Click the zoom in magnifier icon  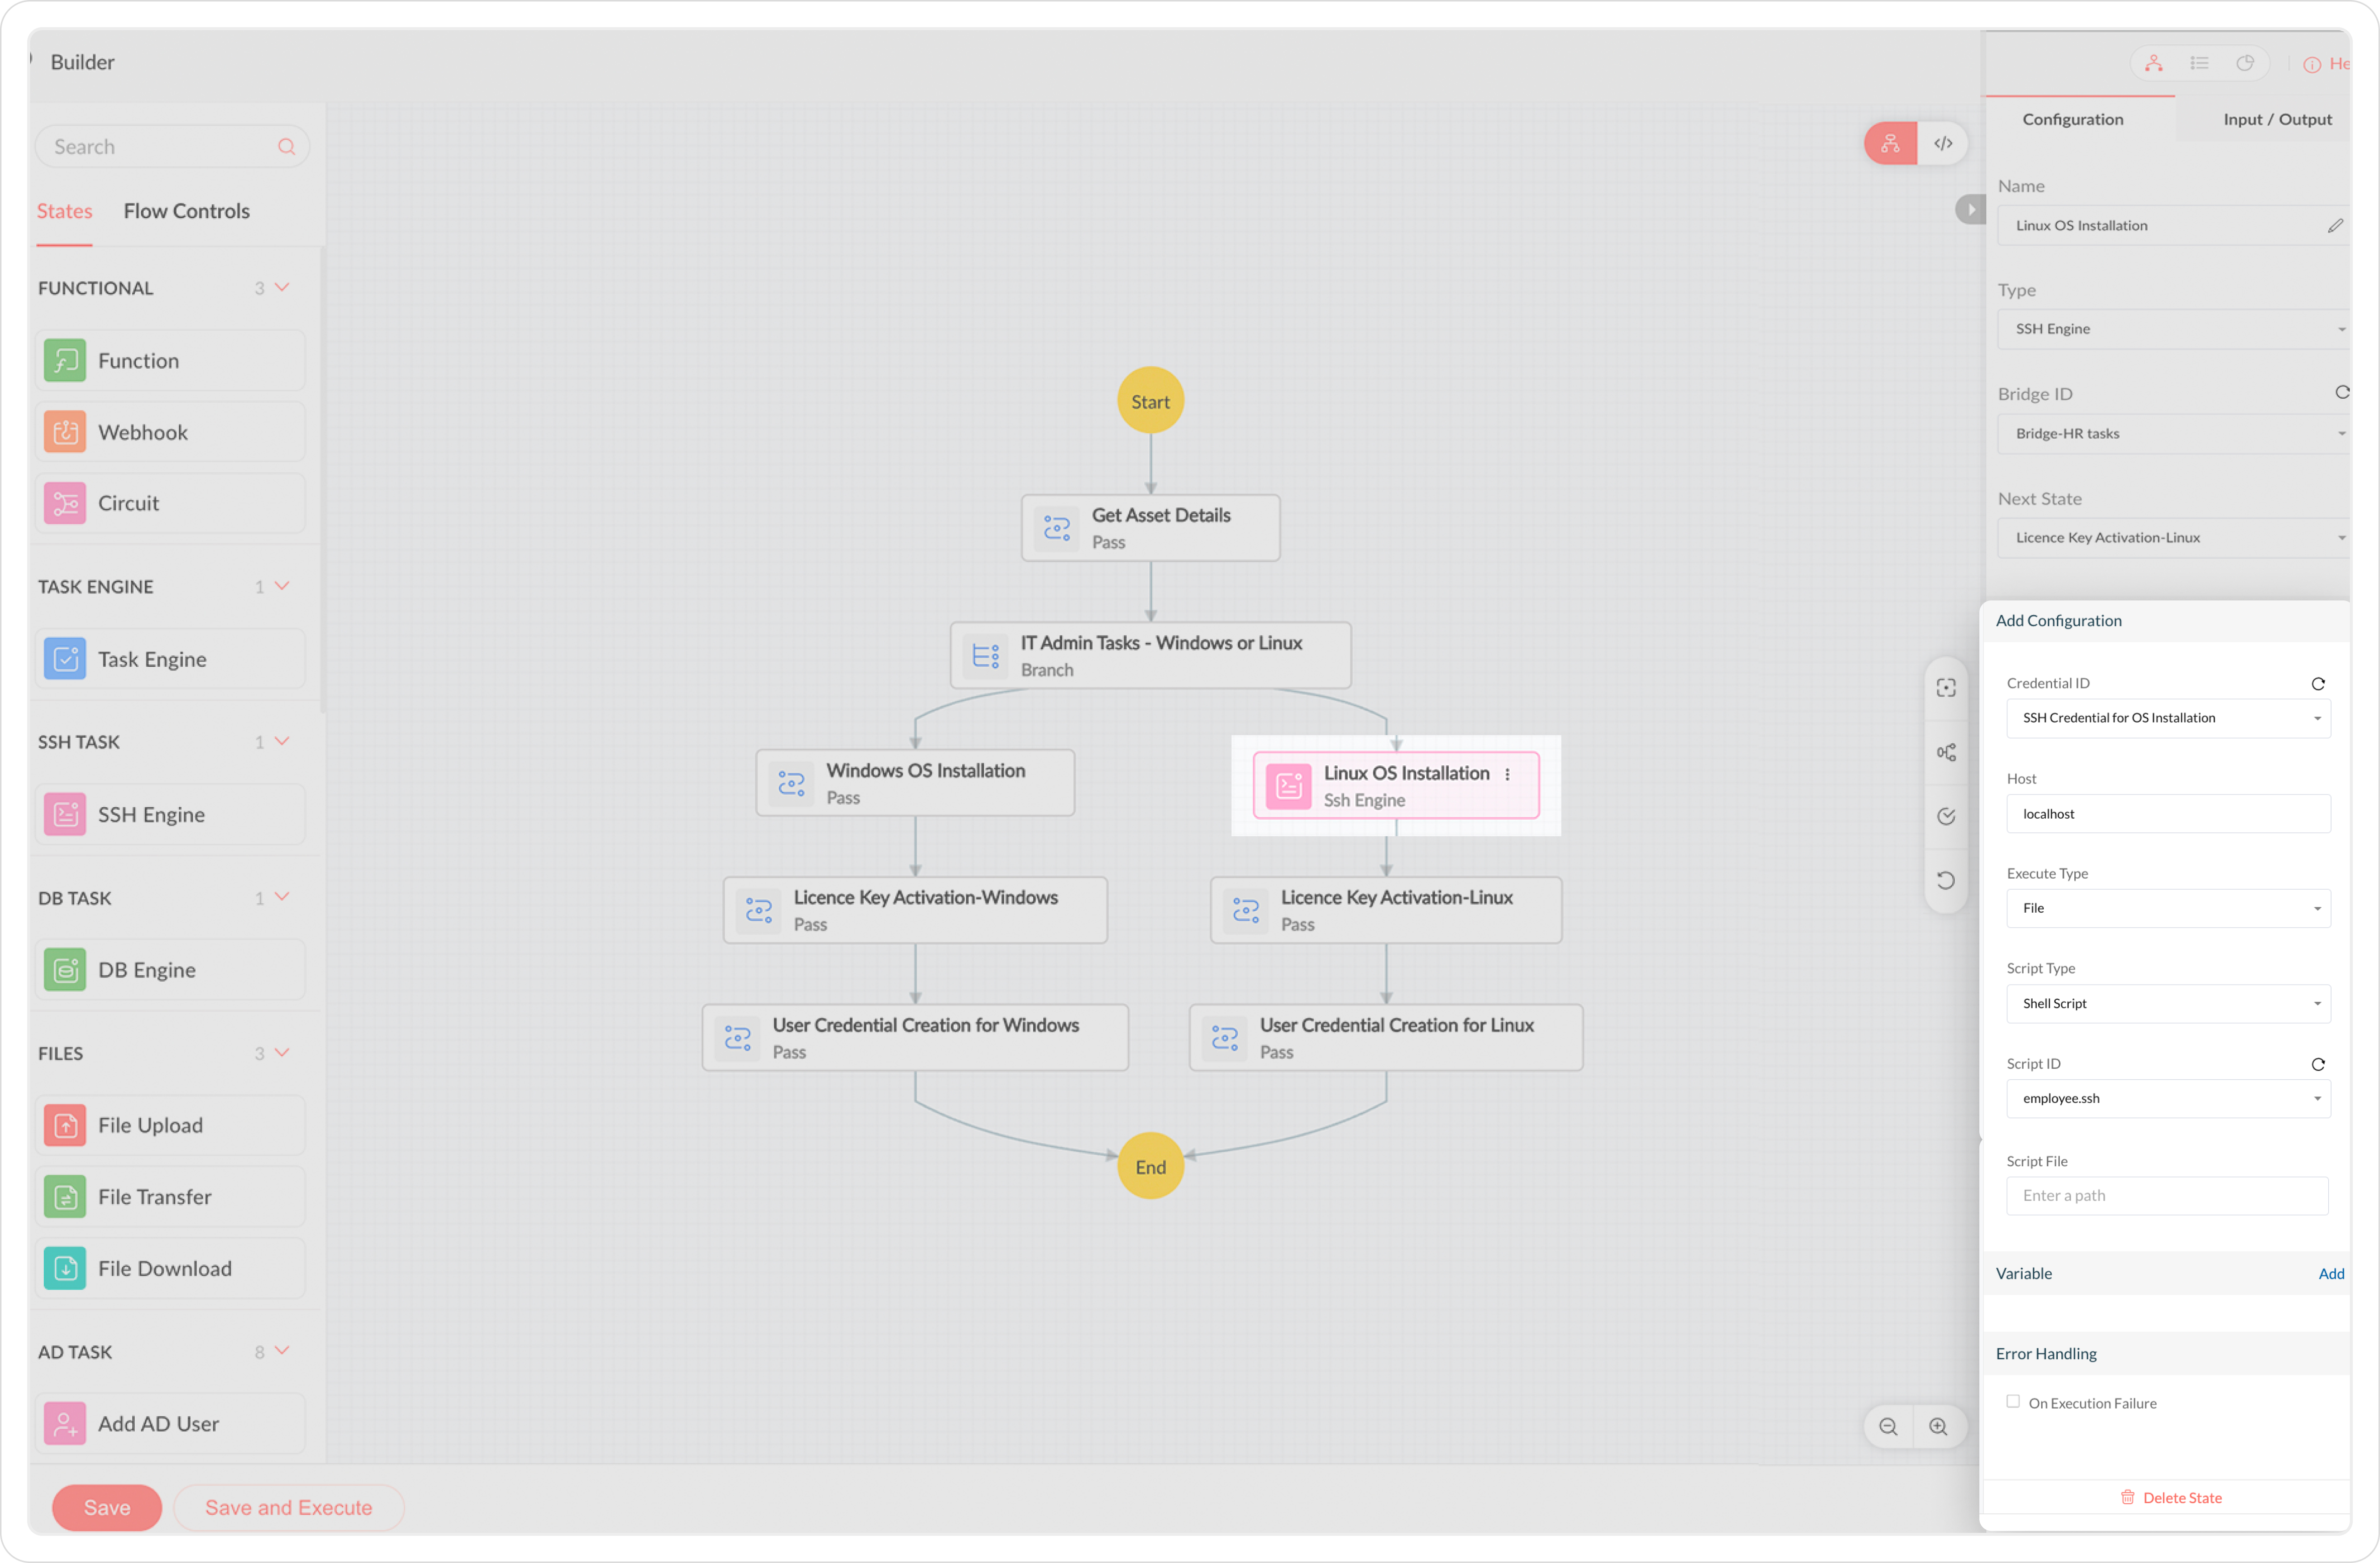[1938, 1427]
